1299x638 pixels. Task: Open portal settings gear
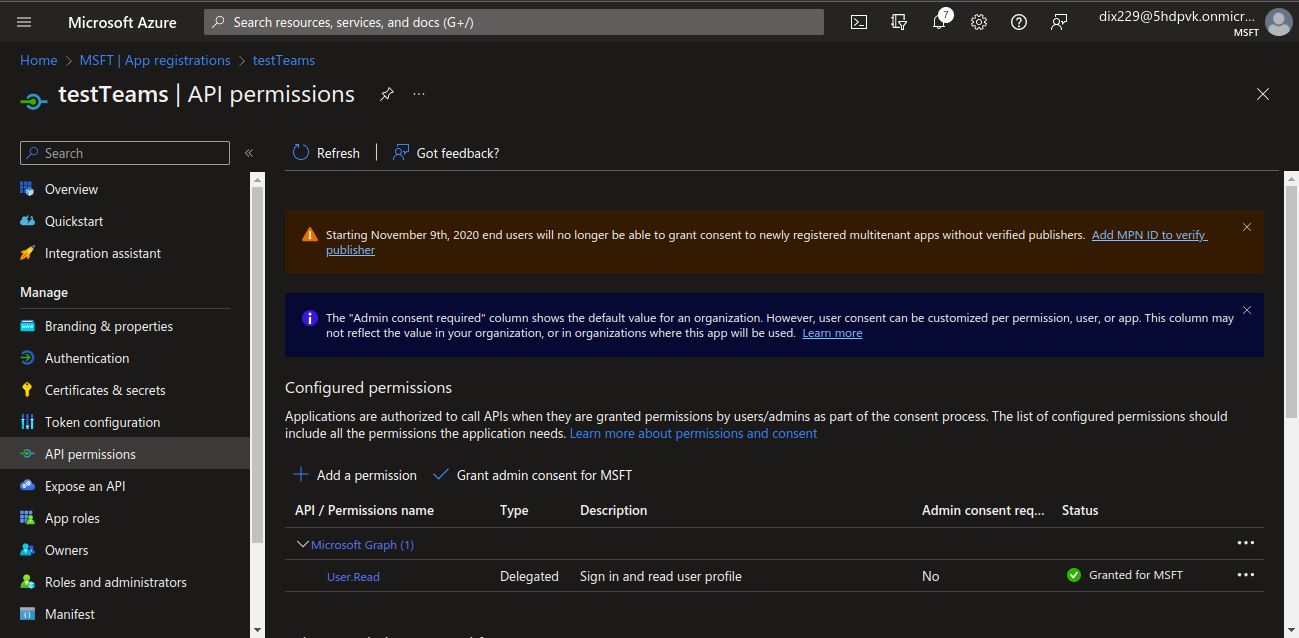pyautogui.click(x=979, y=22)
